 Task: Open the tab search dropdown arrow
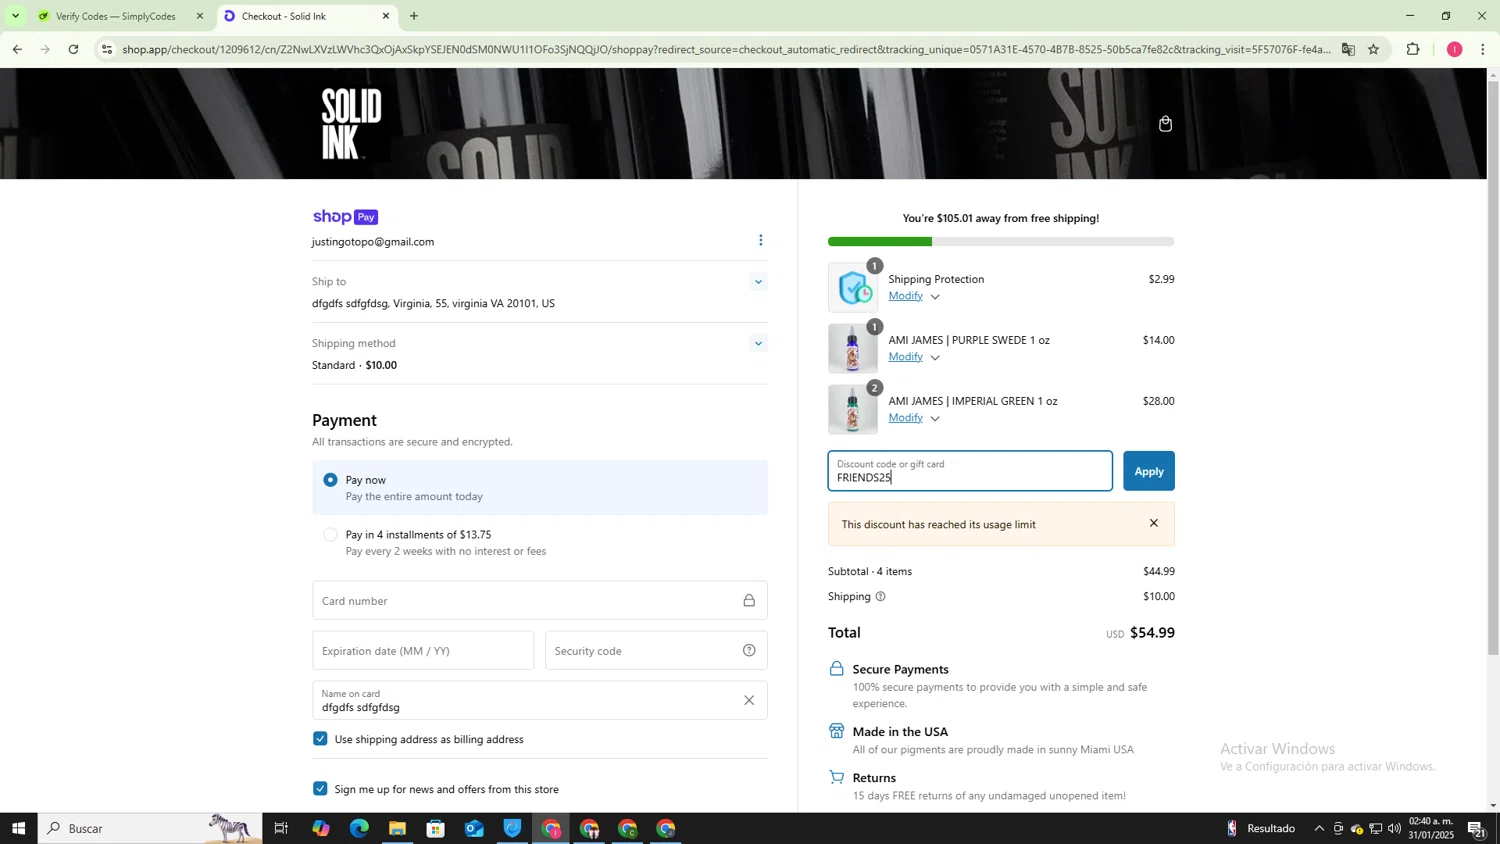pyautogui.click(x=15, y=16)
